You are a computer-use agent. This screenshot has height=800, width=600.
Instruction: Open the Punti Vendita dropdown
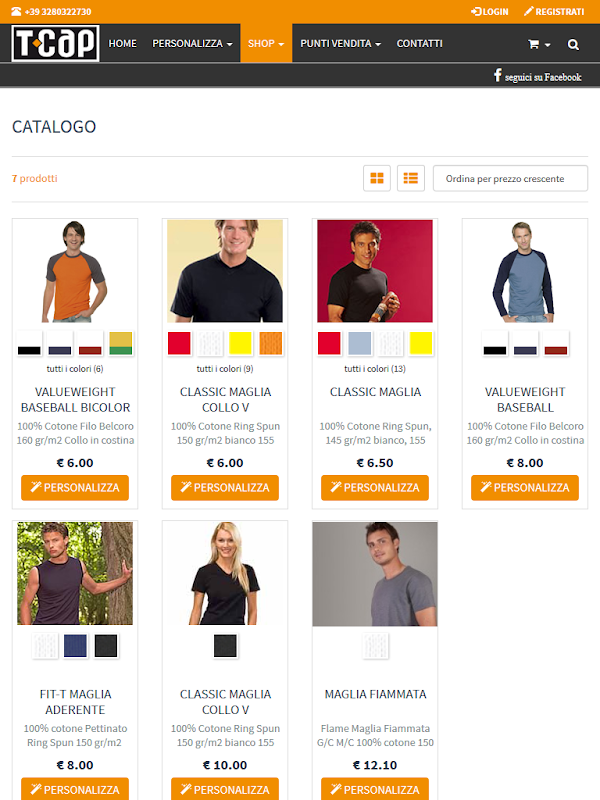pyautogui.click(x=340, y=43)
